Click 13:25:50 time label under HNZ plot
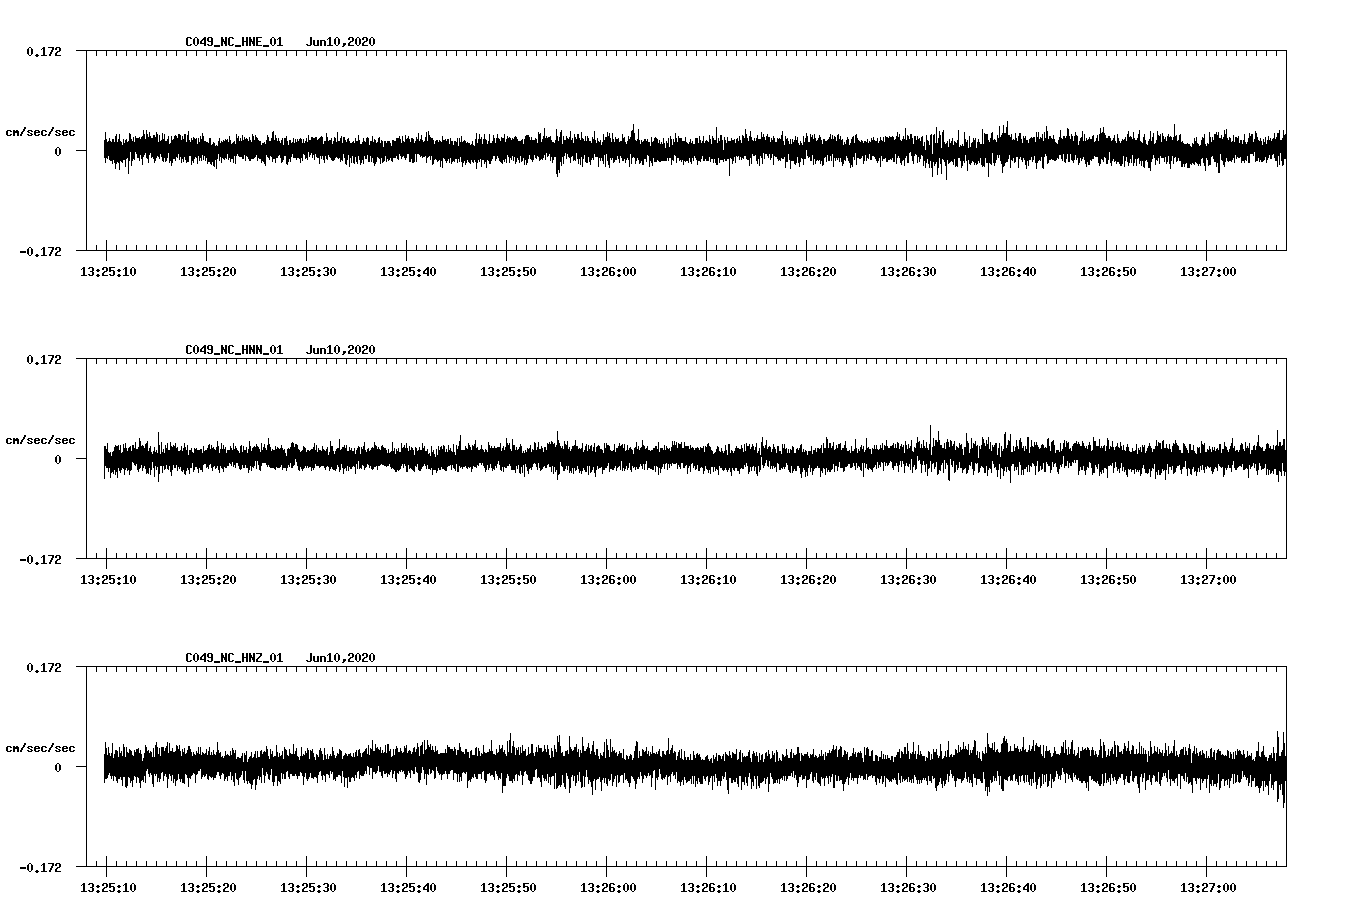 pyautogui.click(x=507, y=888)
